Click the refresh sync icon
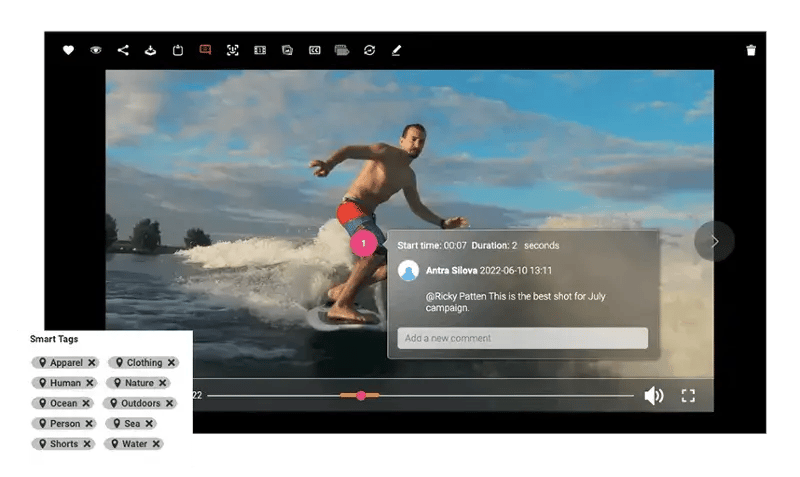This screenshot has height=477, width=800. (x=369, y=50)
